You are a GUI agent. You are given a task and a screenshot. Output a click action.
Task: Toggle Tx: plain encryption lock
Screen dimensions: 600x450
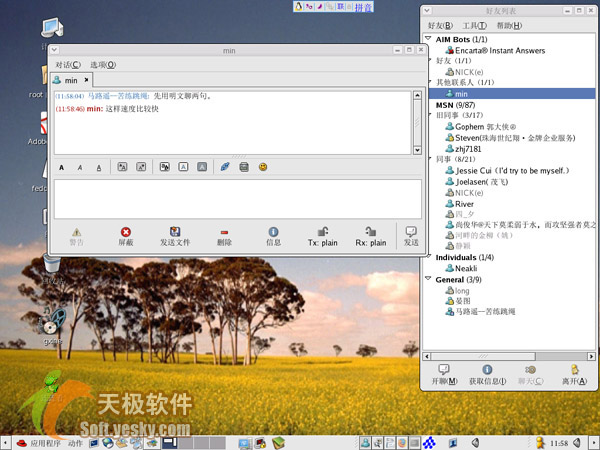click(323, 236)
